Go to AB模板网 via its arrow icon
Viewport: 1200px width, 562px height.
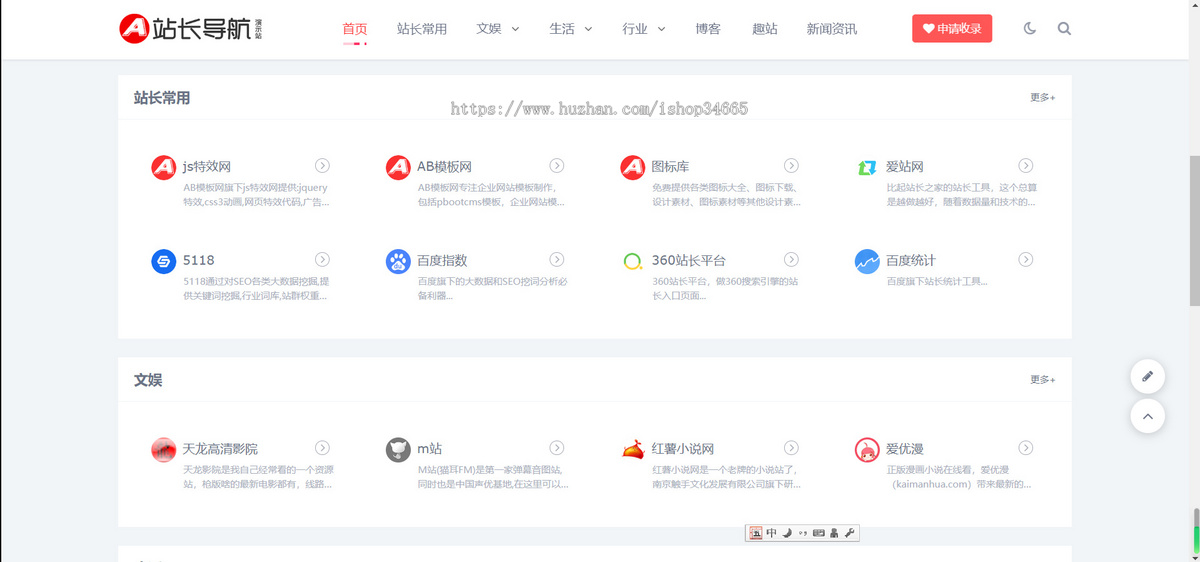click(557, 165)
